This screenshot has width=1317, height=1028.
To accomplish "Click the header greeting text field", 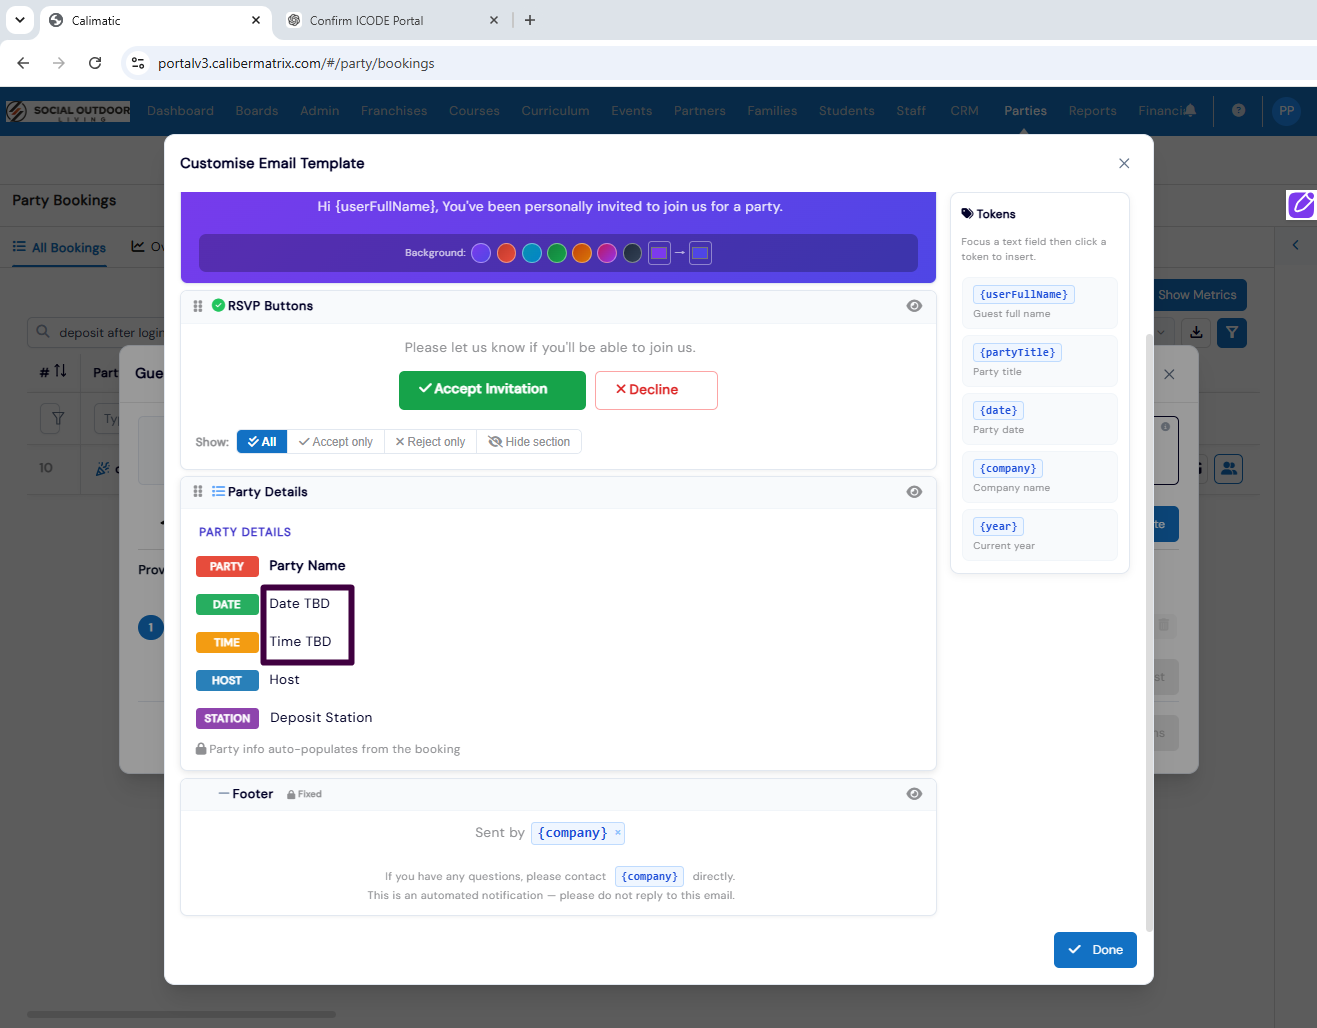I will pos(550,207).
